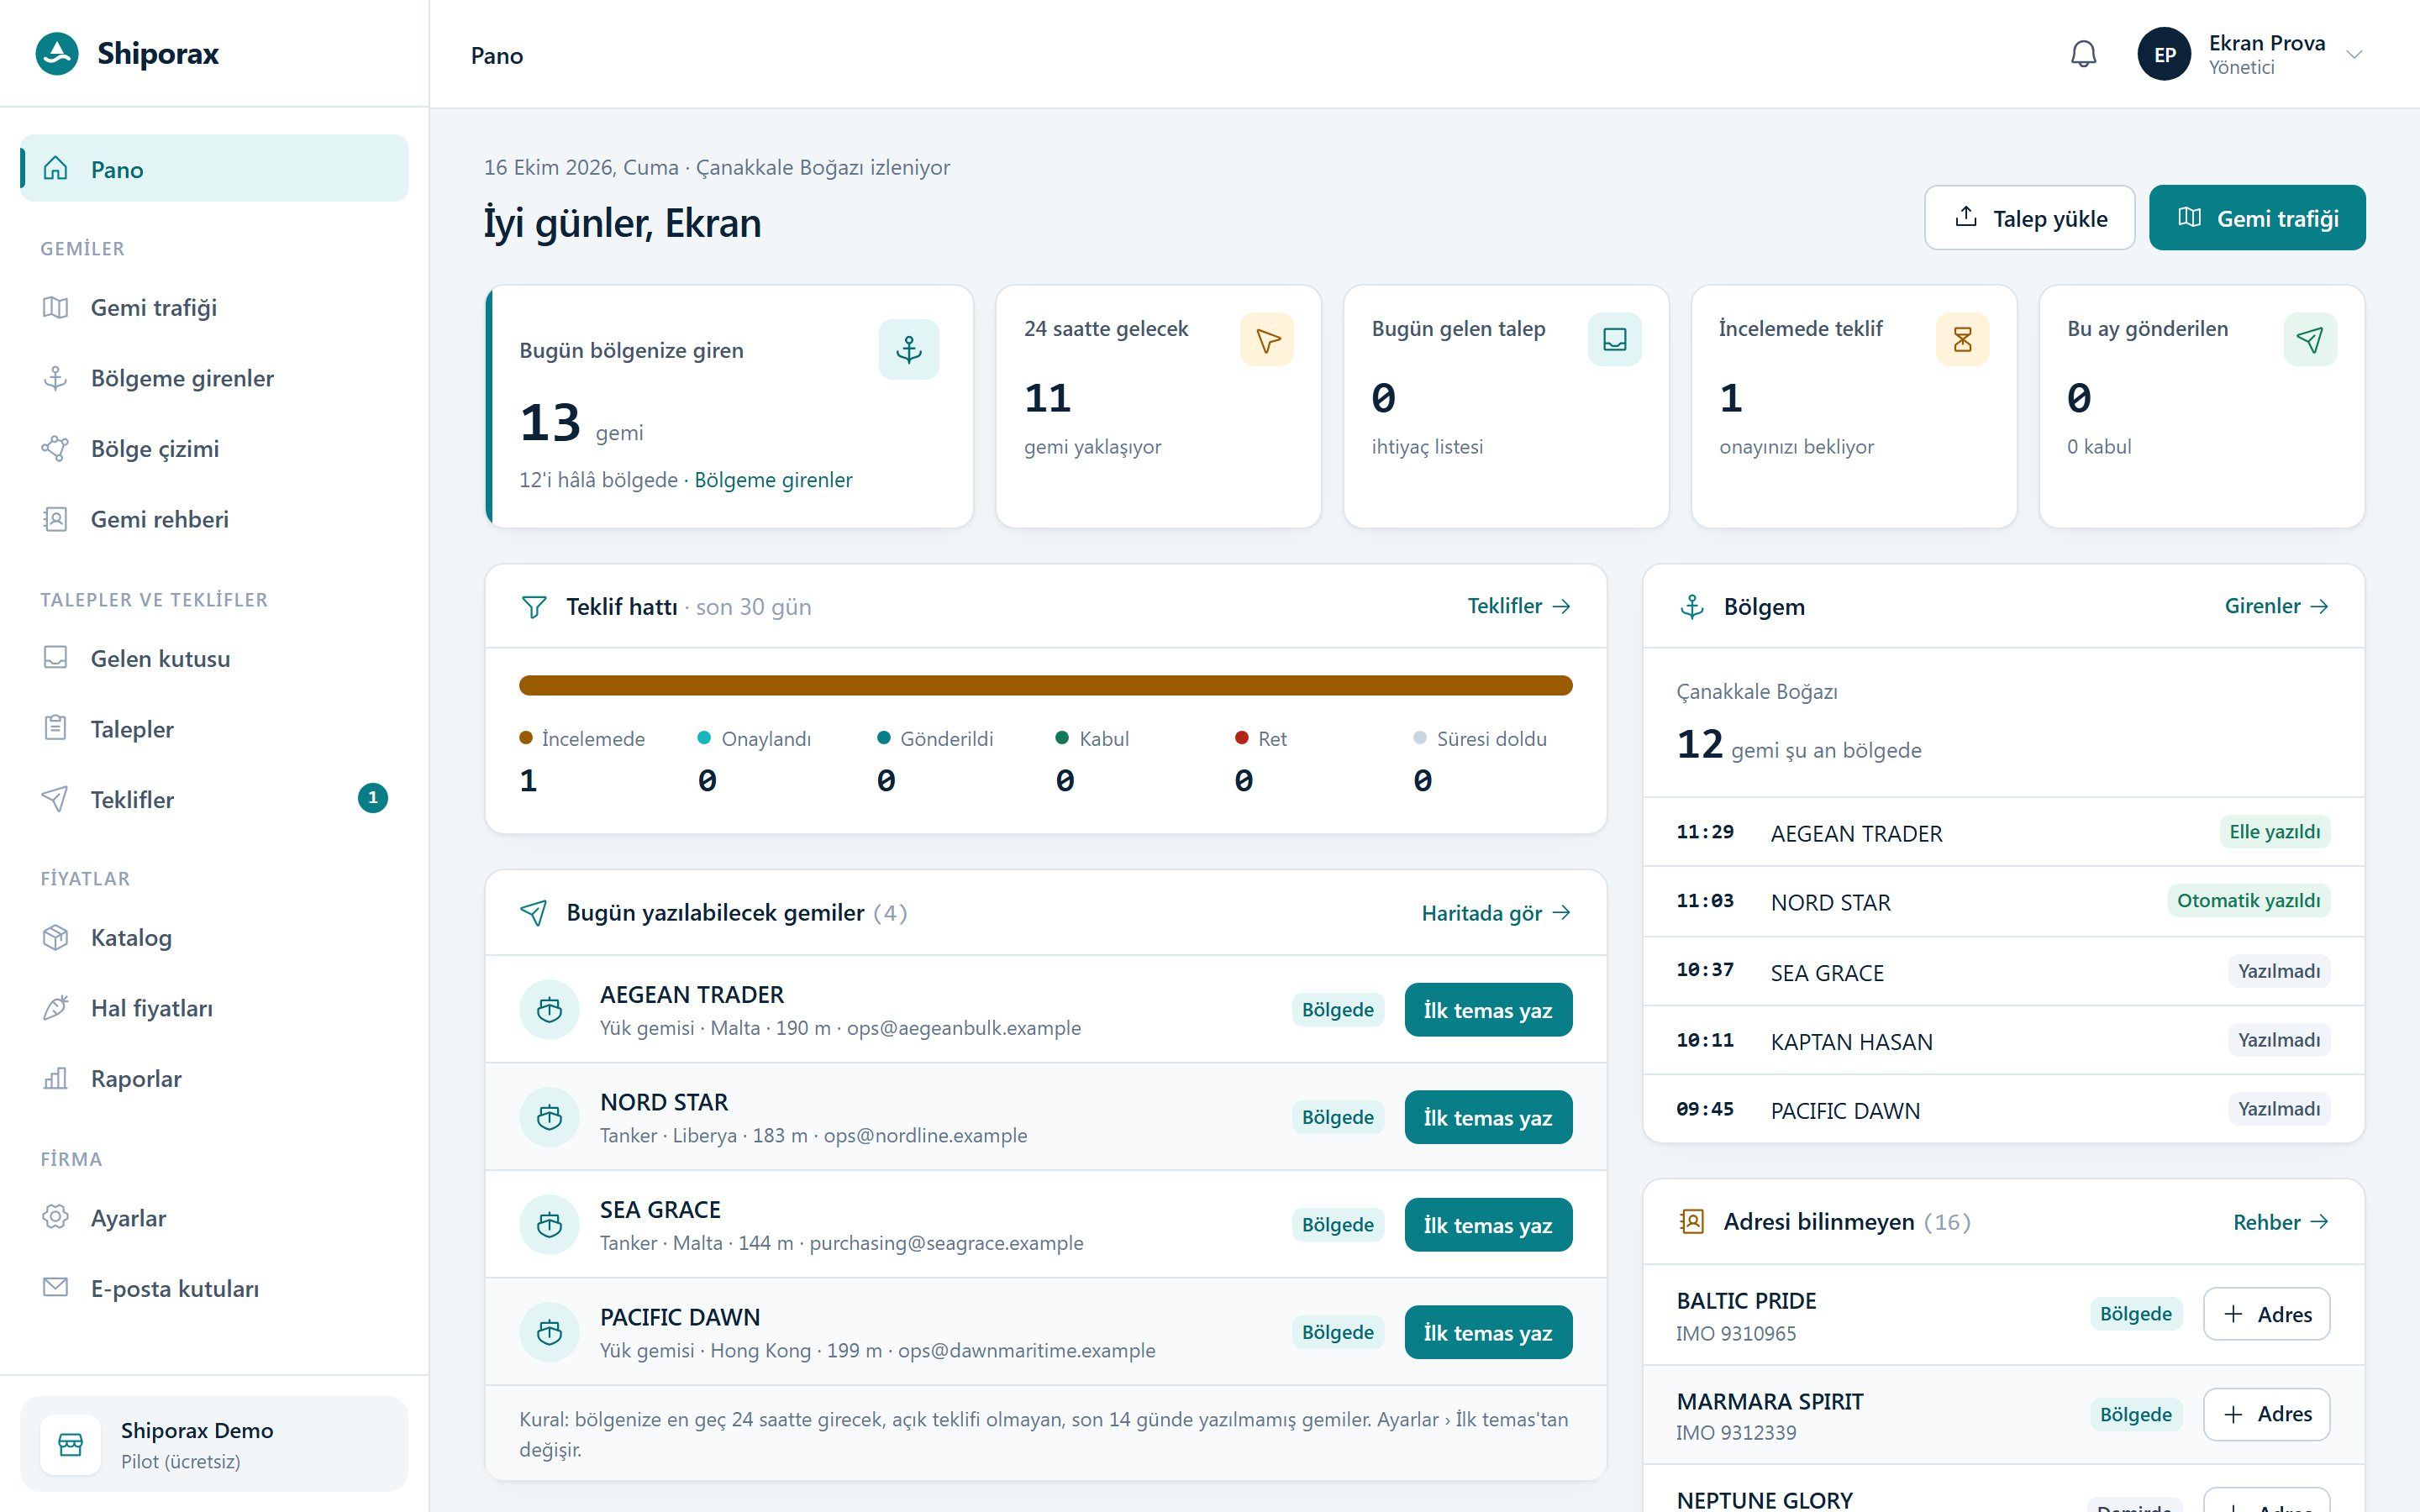This screenshot has height=1512, width=2420.
Task: Open Gemi rehberi sidebar item
Action: (x=214, y=519)
